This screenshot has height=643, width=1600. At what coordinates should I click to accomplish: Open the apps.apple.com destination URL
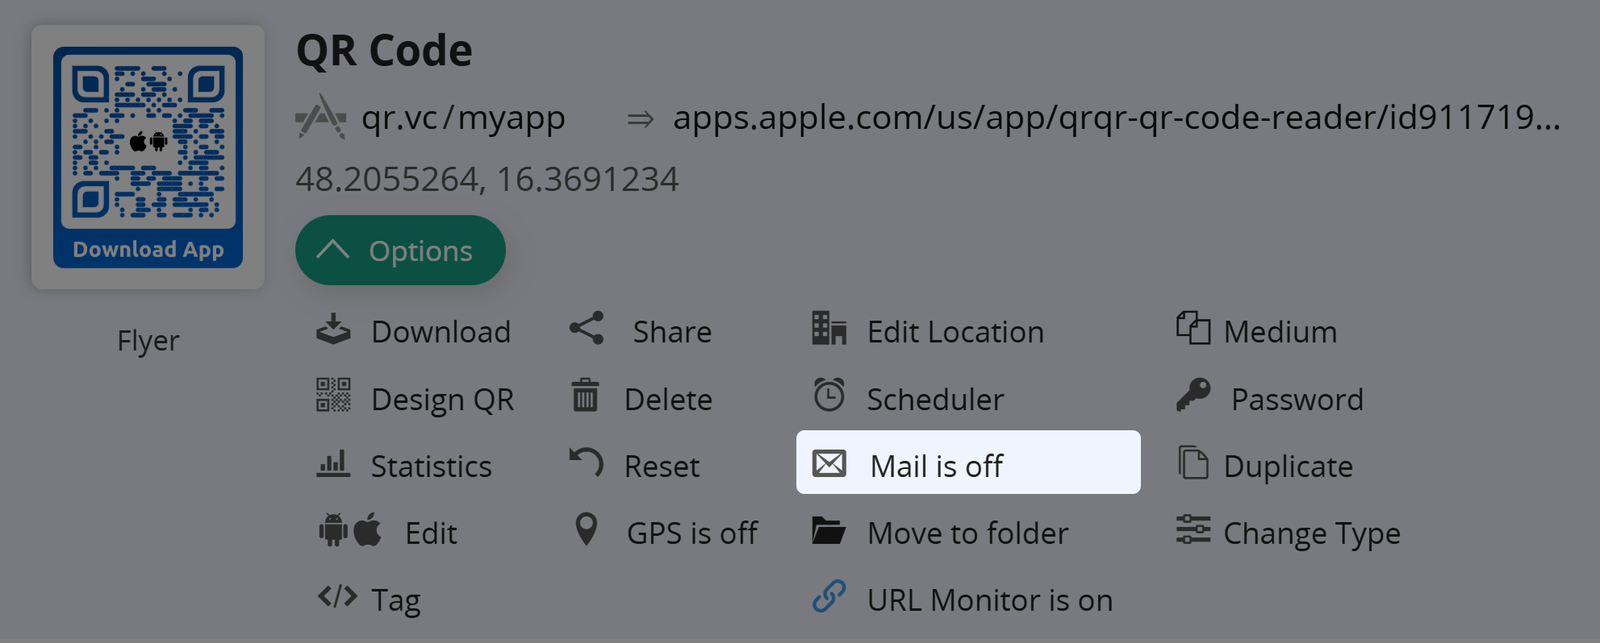click(1115, 118)
